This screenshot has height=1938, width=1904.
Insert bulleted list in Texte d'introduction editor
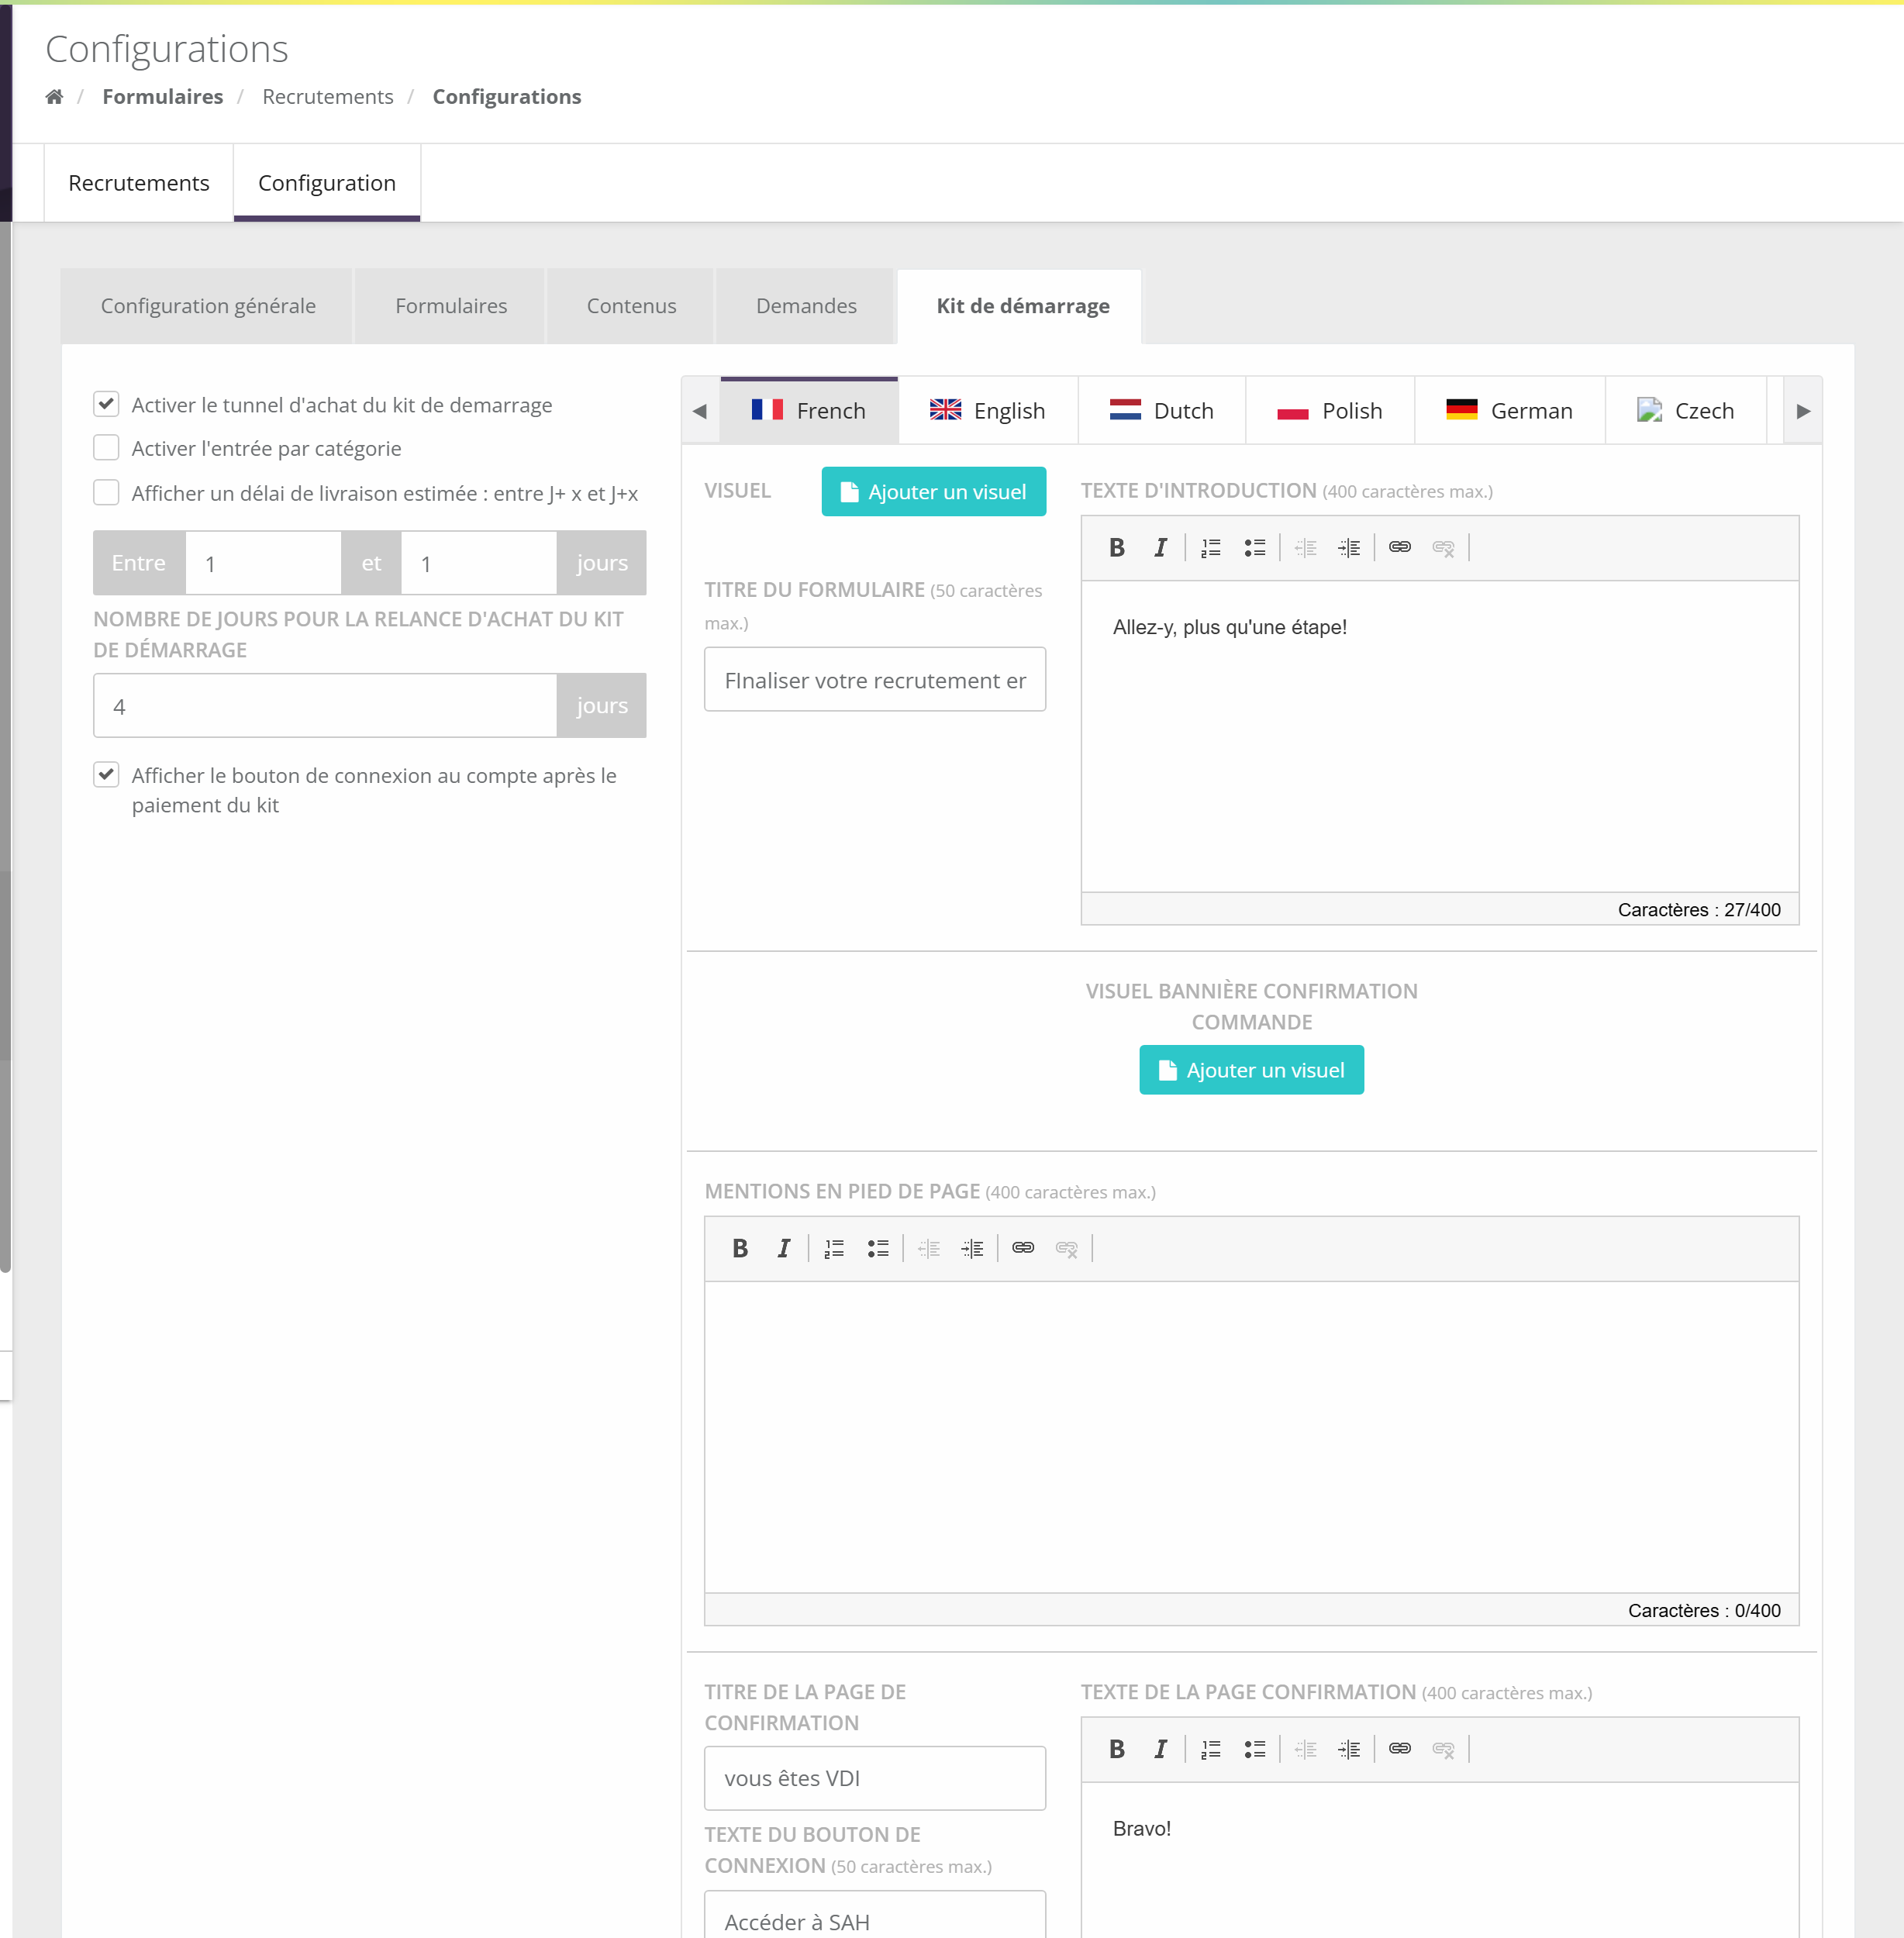tap(1255, 548)
